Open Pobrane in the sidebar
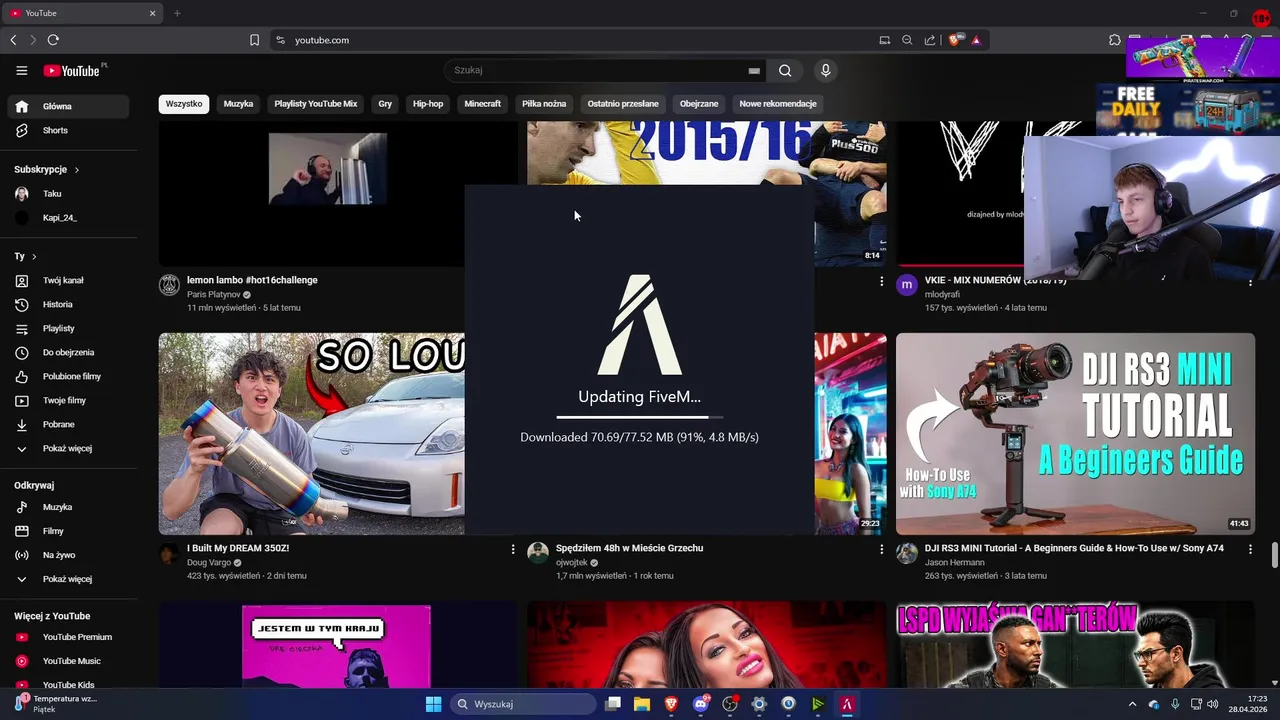 click(68, 424)
